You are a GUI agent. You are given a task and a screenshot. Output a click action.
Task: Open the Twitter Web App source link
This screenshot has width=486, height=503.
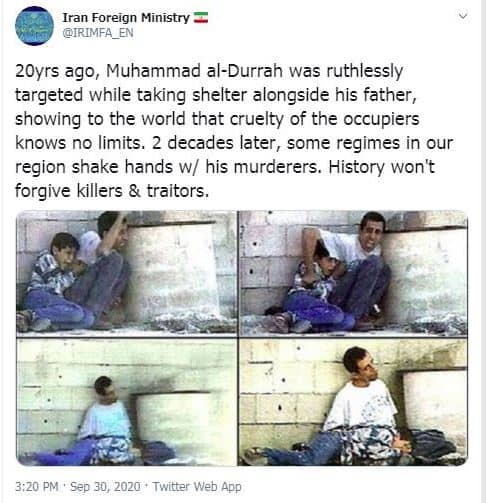197,486
